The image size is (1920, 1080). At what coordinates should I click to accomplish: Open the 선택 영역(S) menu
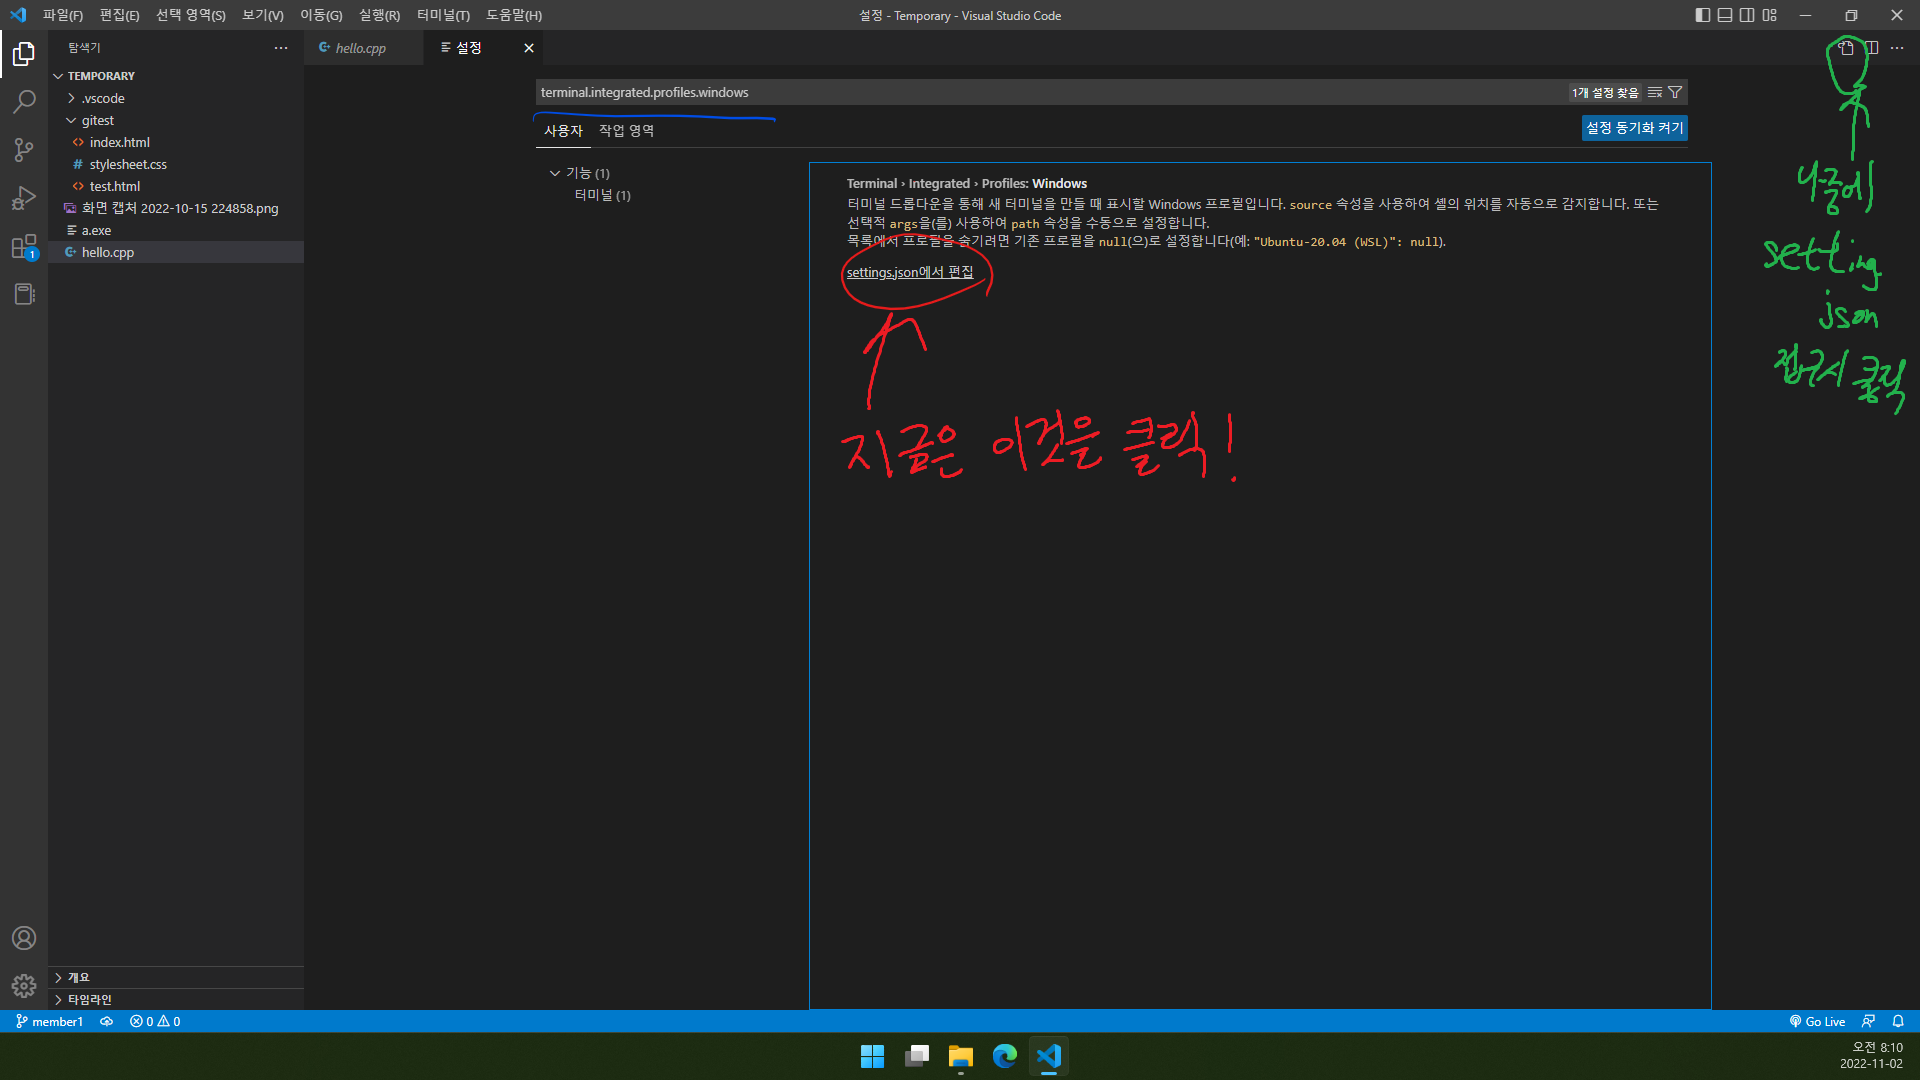click(x=191, y=15)
